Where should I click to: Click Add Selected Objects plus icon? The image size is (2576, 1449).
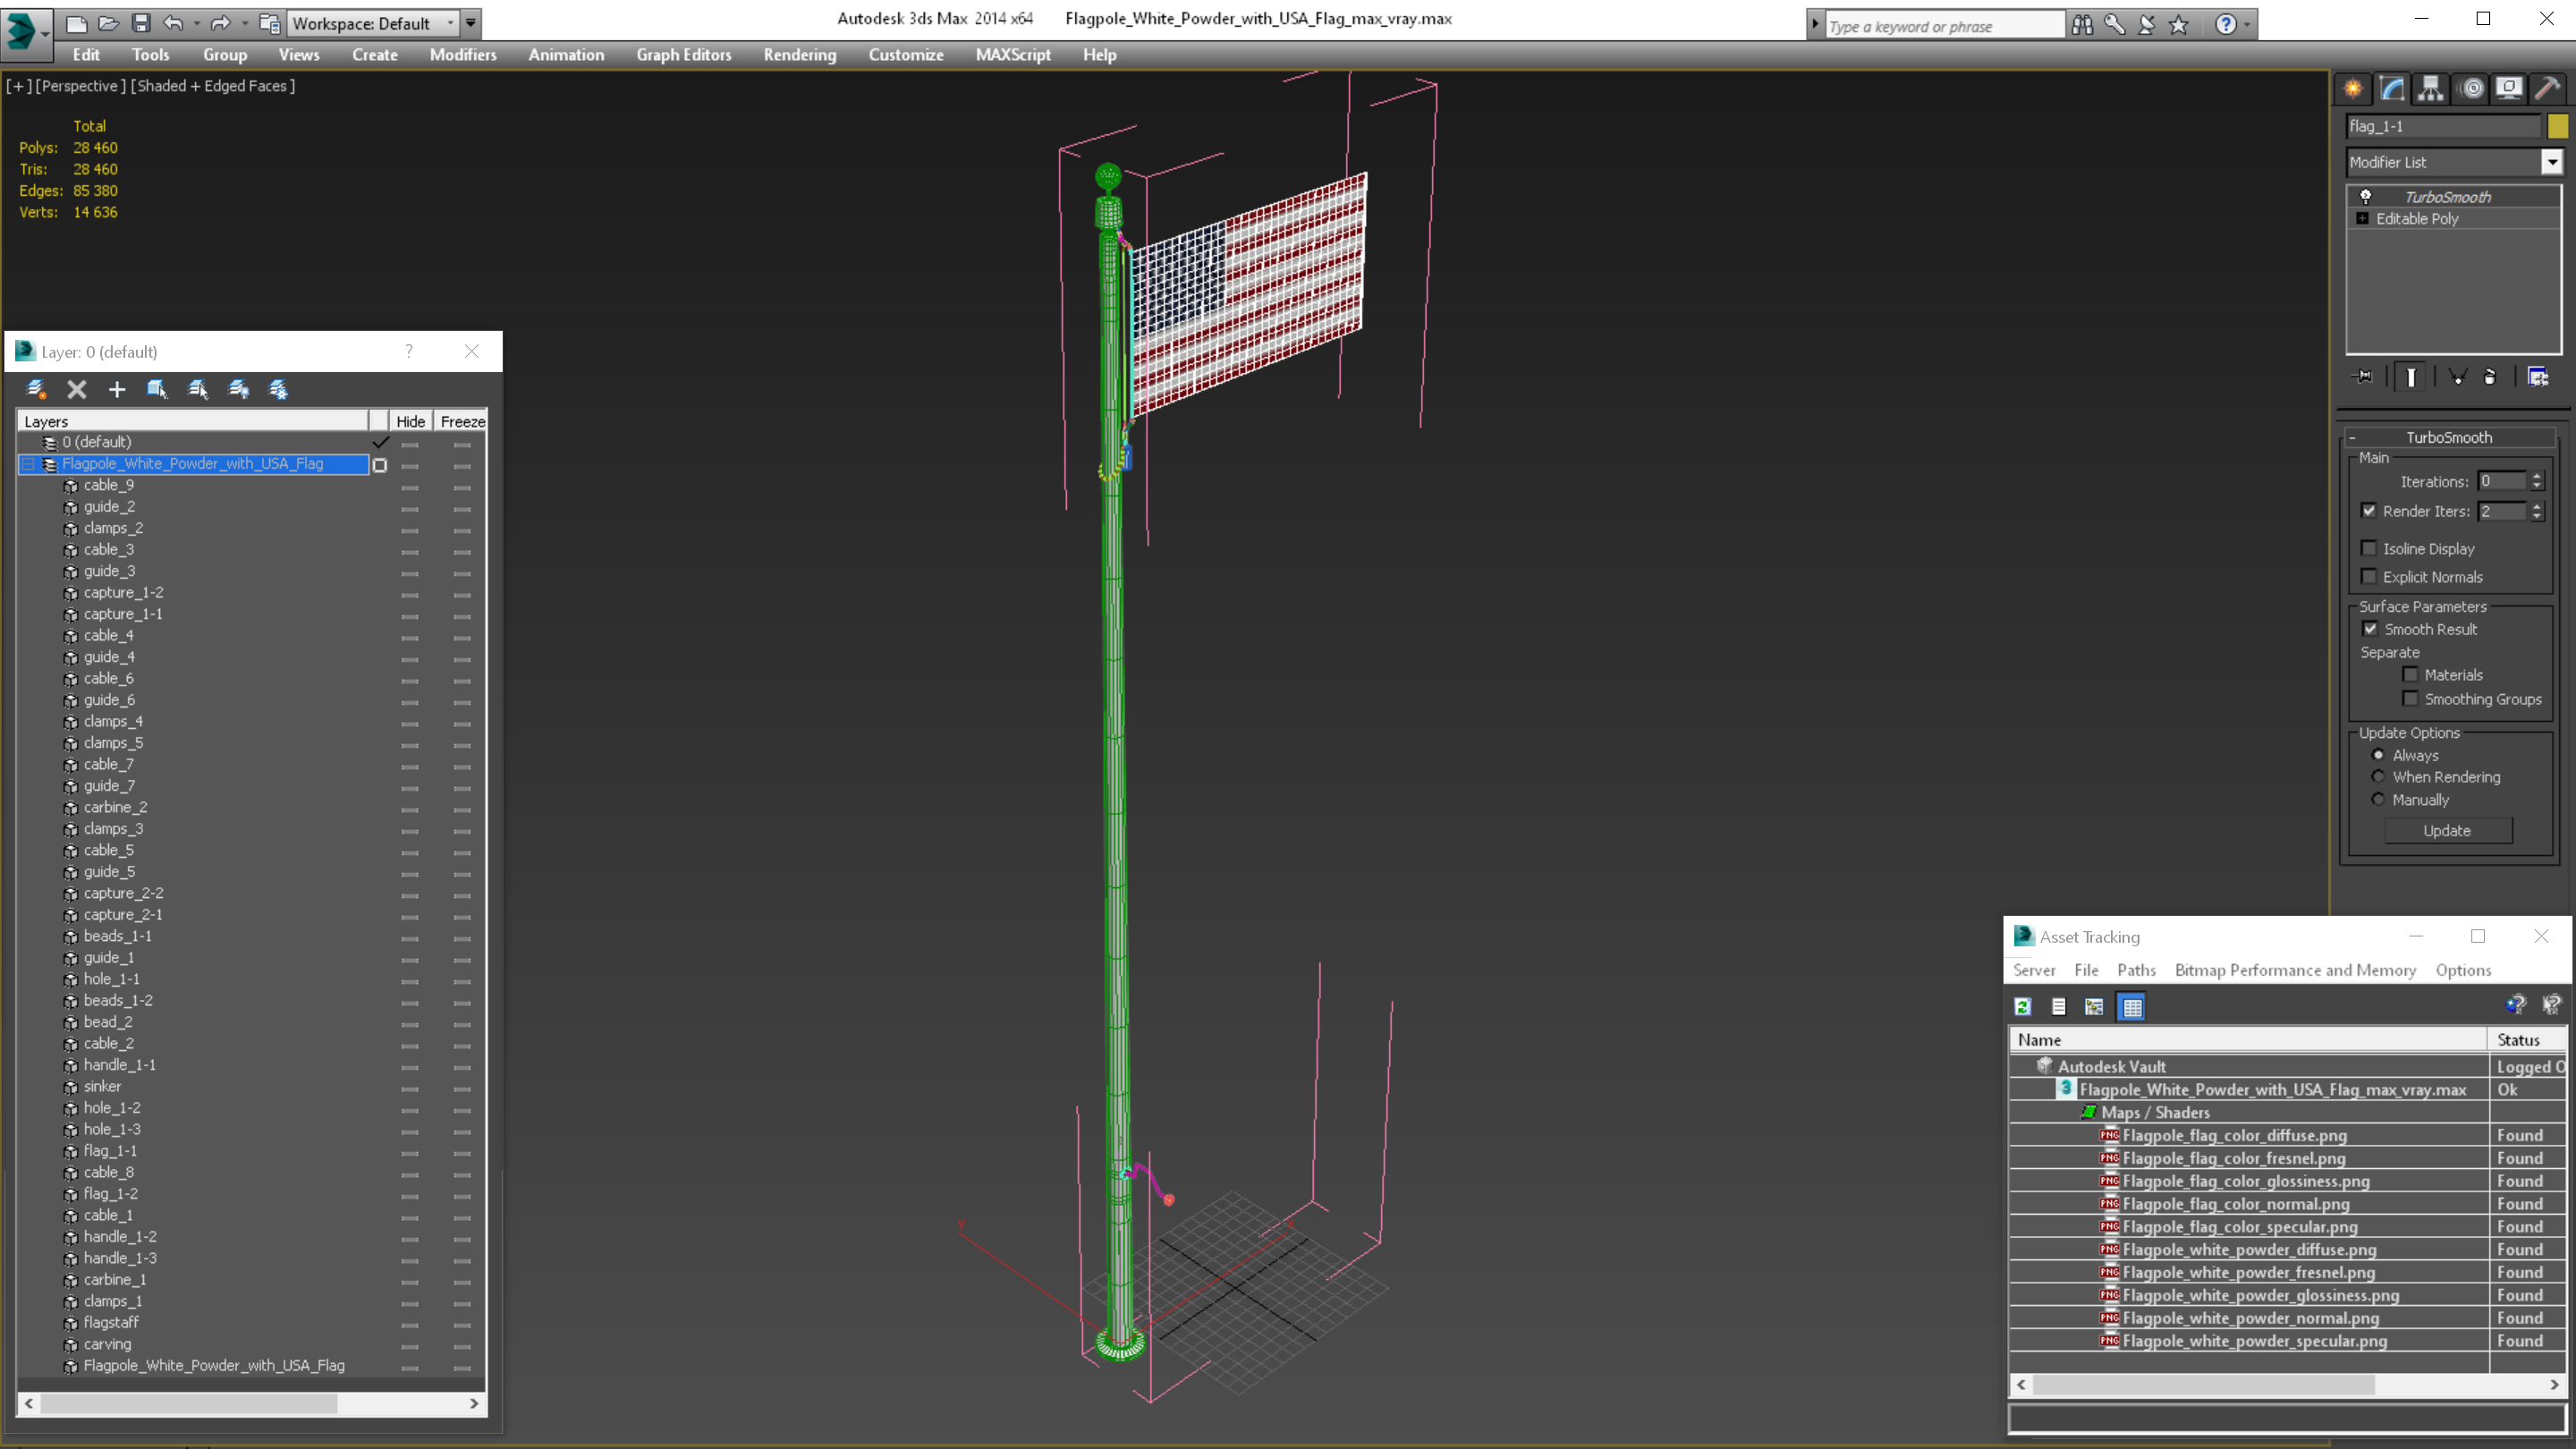(x=117, y=389)
